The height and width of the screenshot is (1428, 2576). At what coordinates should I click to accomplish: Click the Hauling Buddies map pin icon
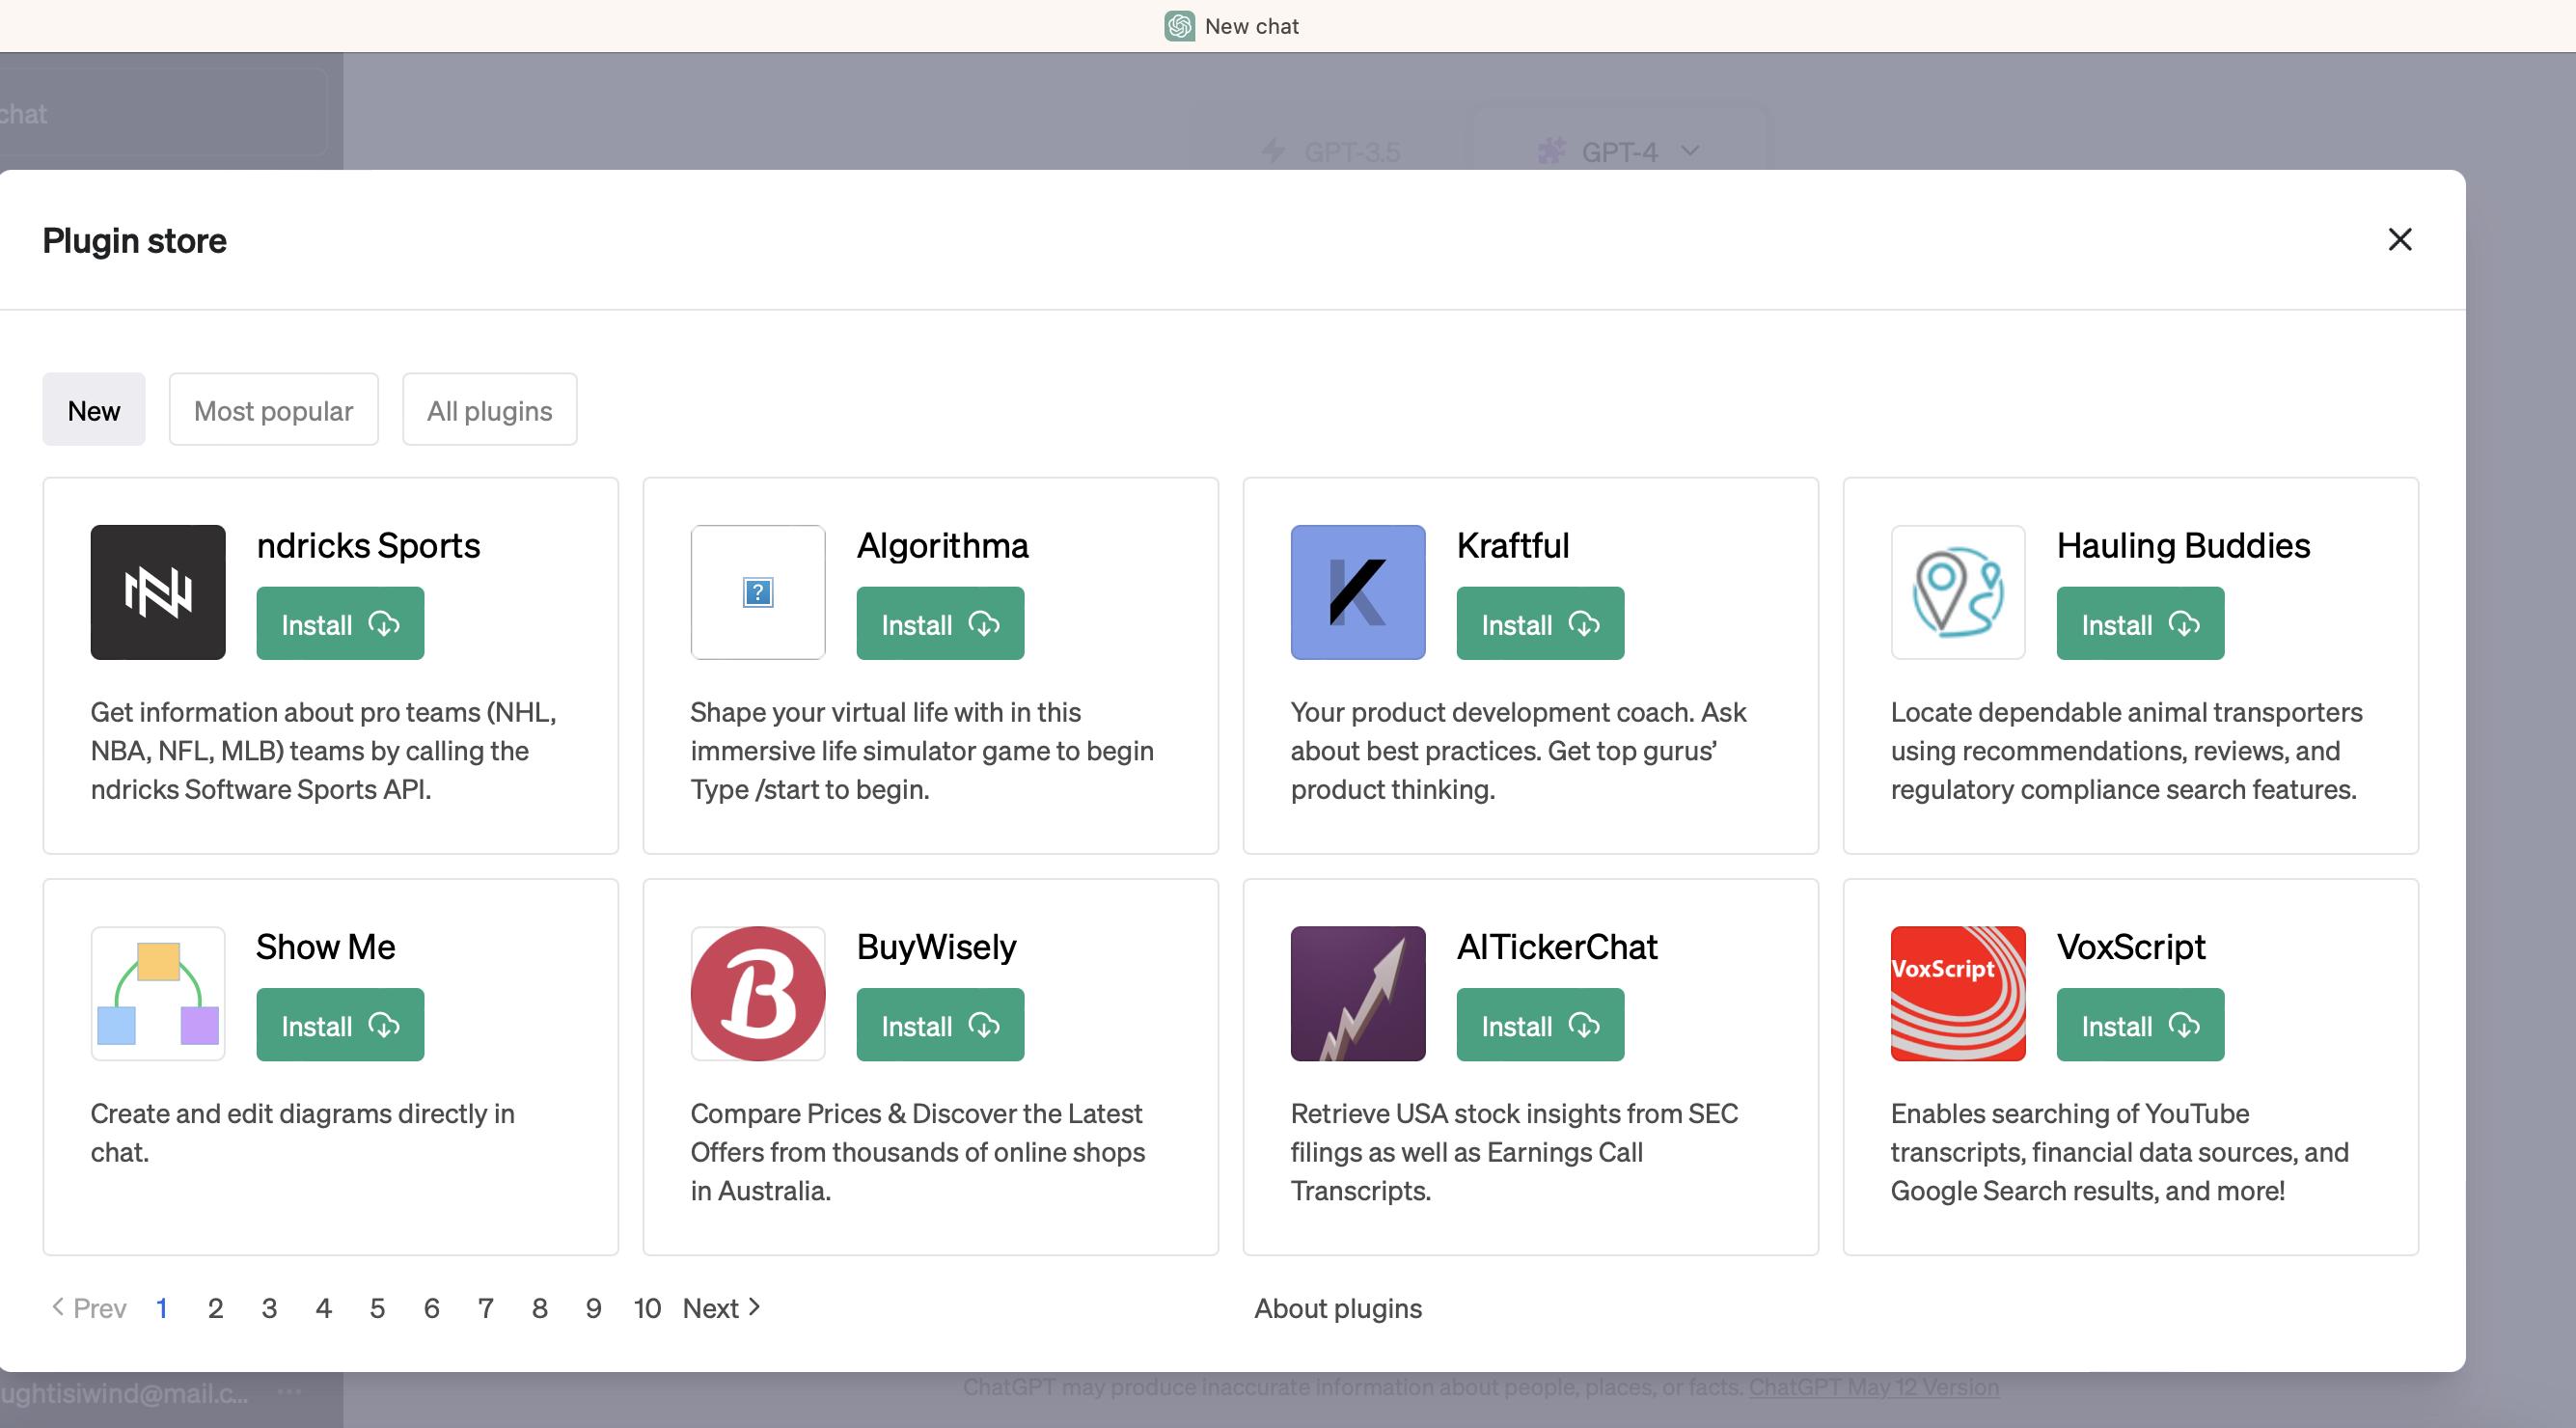click(x=1957, y=592)
